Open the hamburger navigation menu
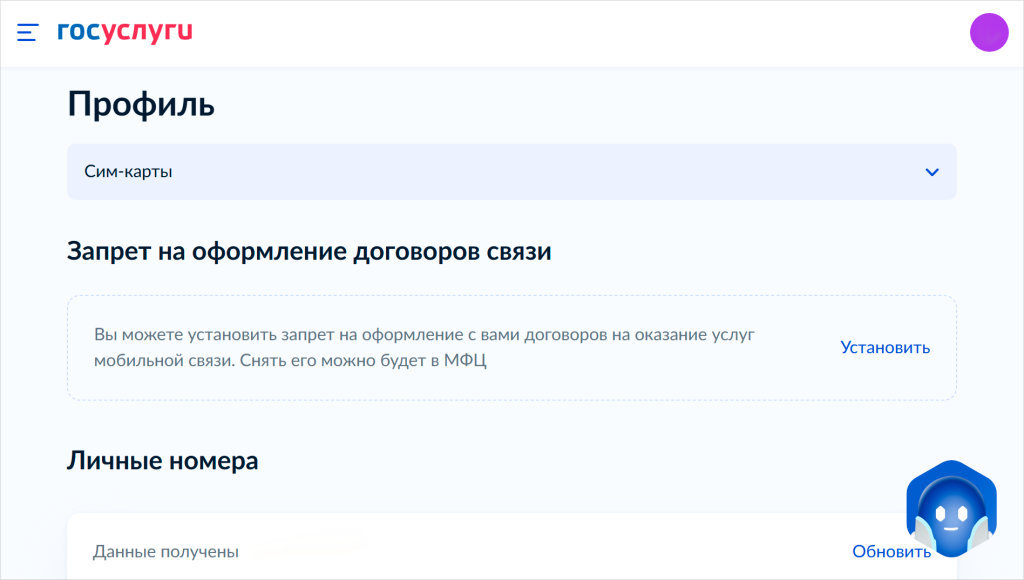The image size is (1024, 580). point(27,32)
